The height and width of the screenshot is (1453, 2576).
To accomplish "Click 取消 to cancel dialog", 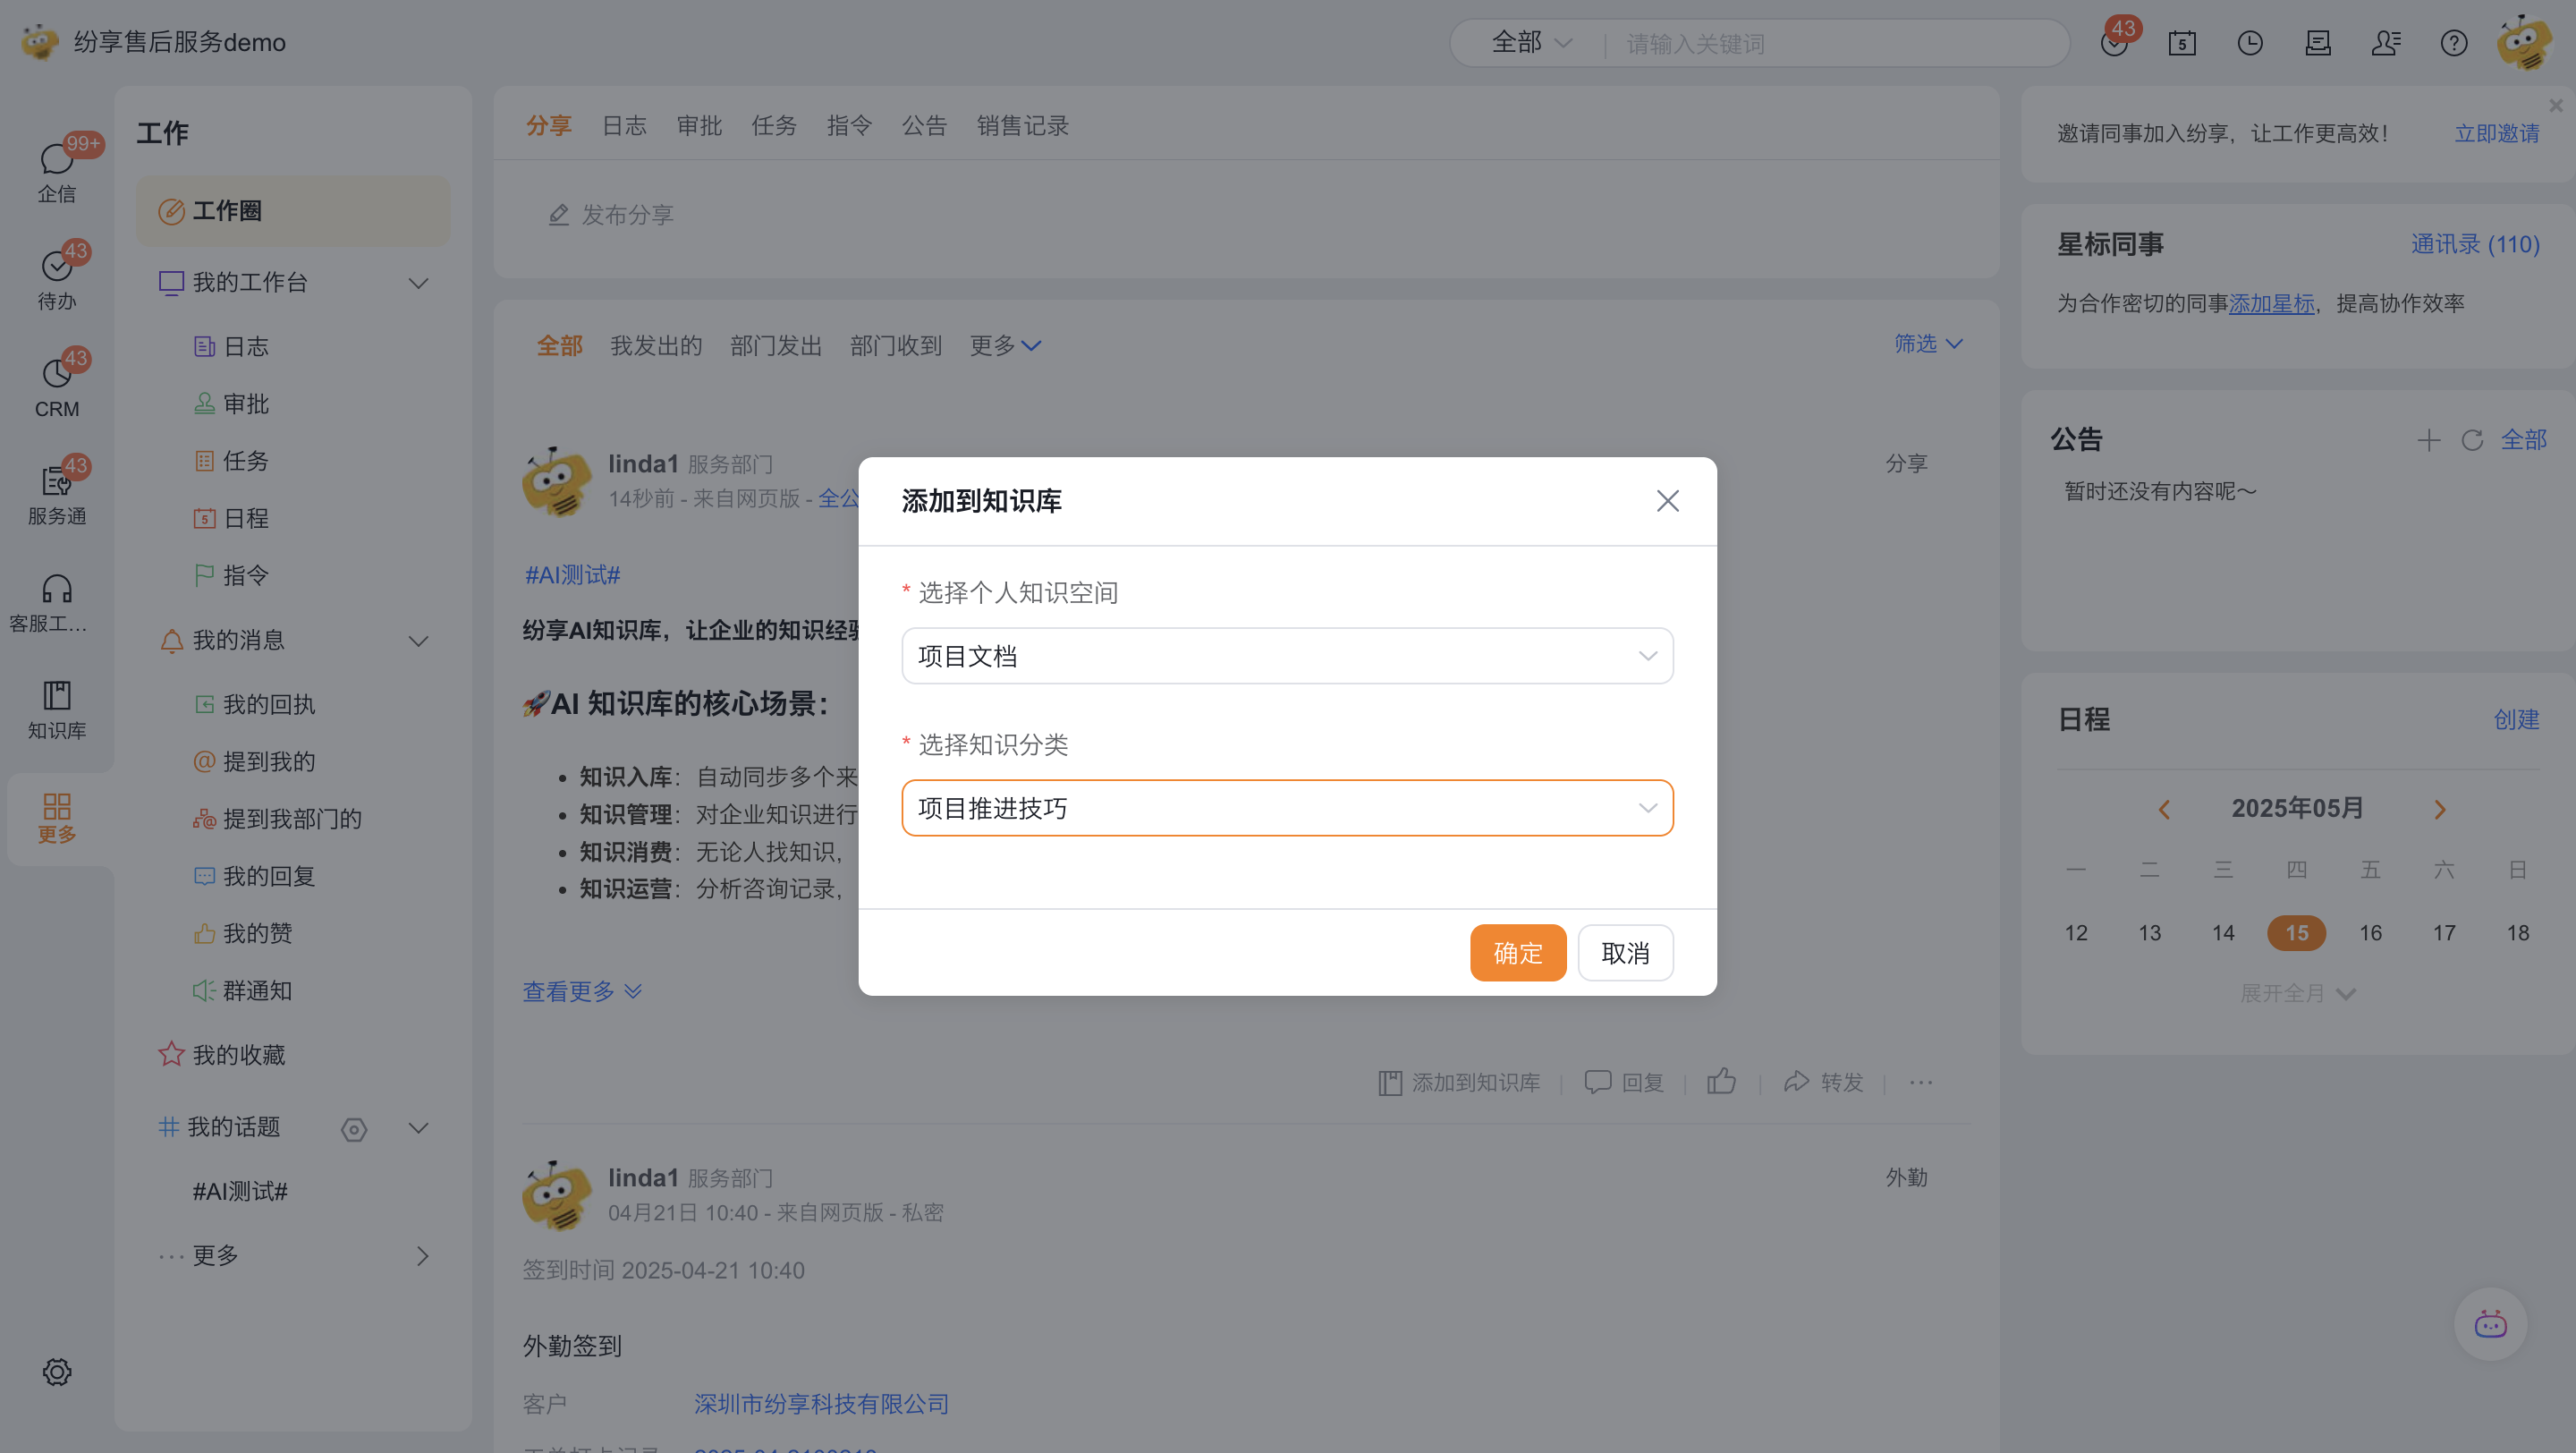I will [x=1625, y=952].
